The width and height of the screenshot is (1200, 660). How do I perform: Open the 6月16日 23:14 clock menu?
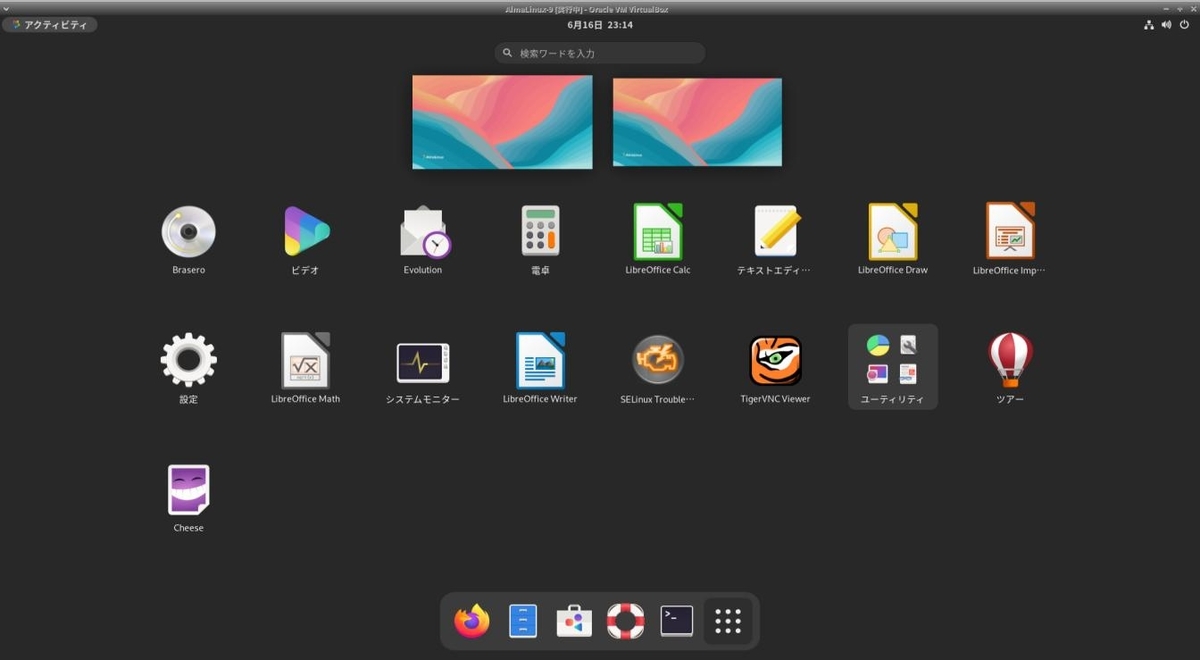point(600,25)
